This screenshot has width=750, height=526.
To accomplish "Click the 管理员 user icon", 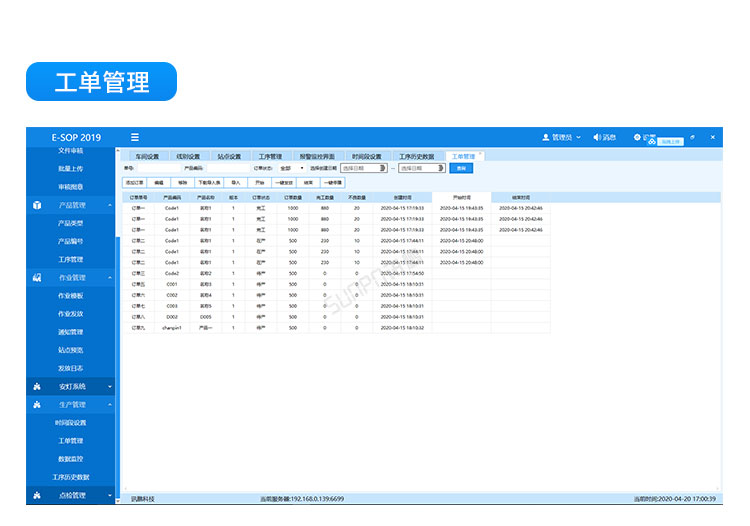I will click(x=545, y=137).
